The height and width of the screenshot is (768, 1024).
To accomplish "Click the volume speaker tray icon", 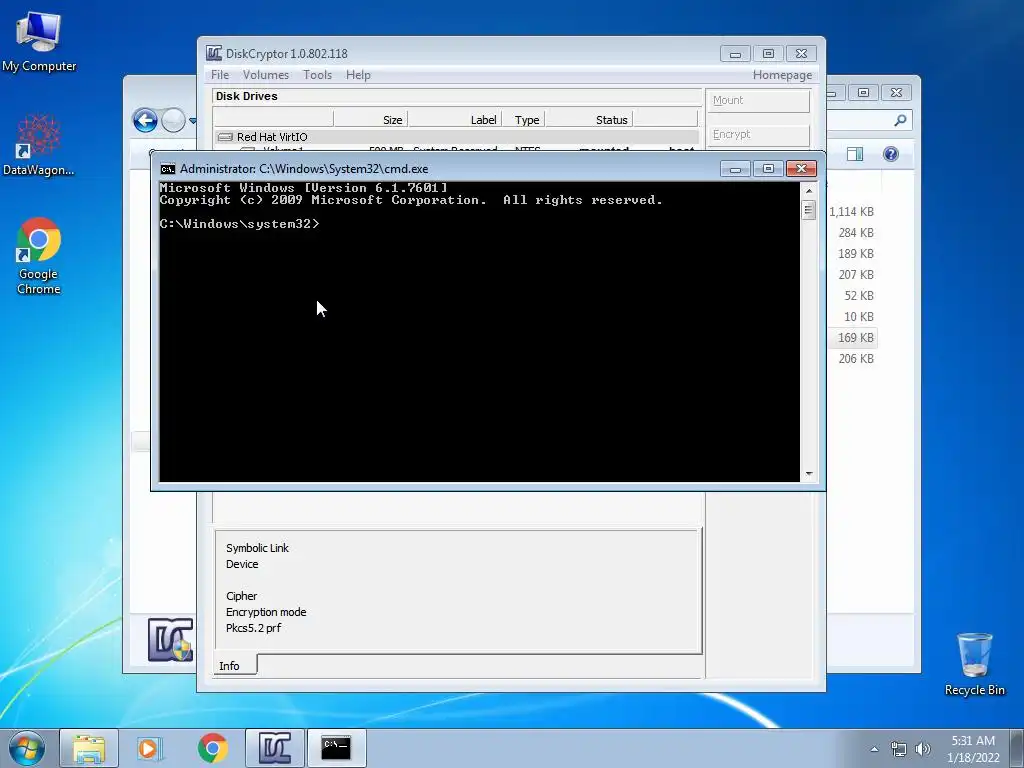I will point(923,749).
